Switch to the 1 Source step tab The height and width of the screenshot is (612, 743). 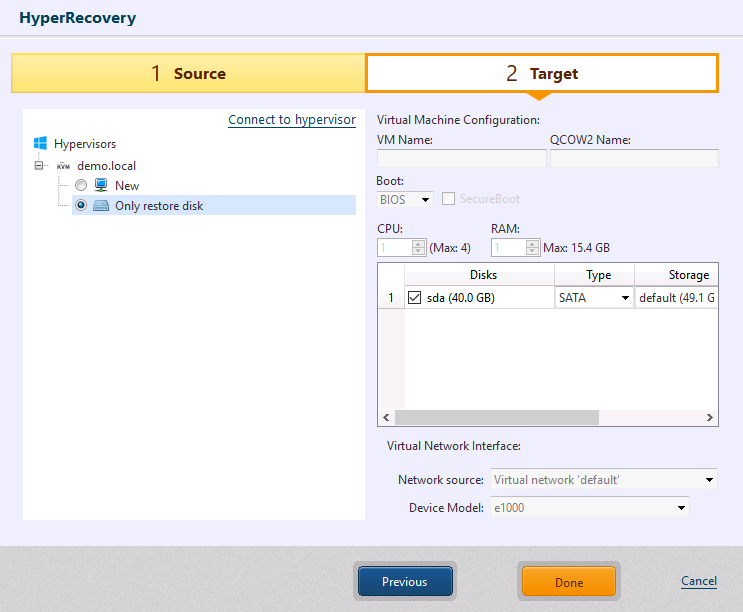click(x=188, y=73)
